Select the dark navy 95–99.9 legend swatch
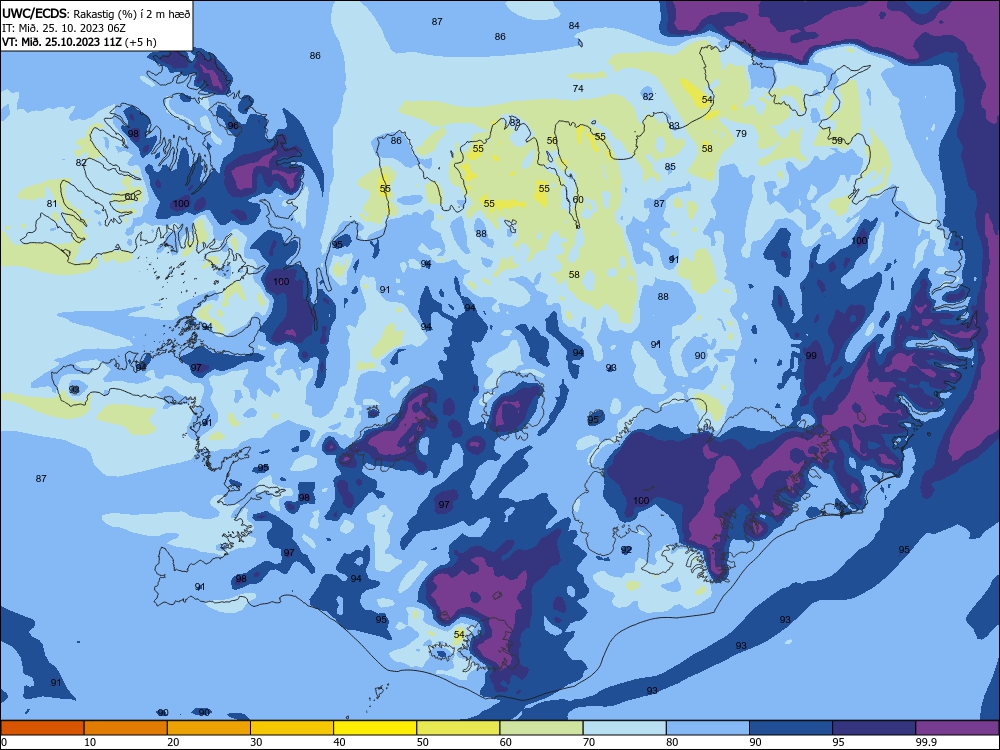 [874, 728]
